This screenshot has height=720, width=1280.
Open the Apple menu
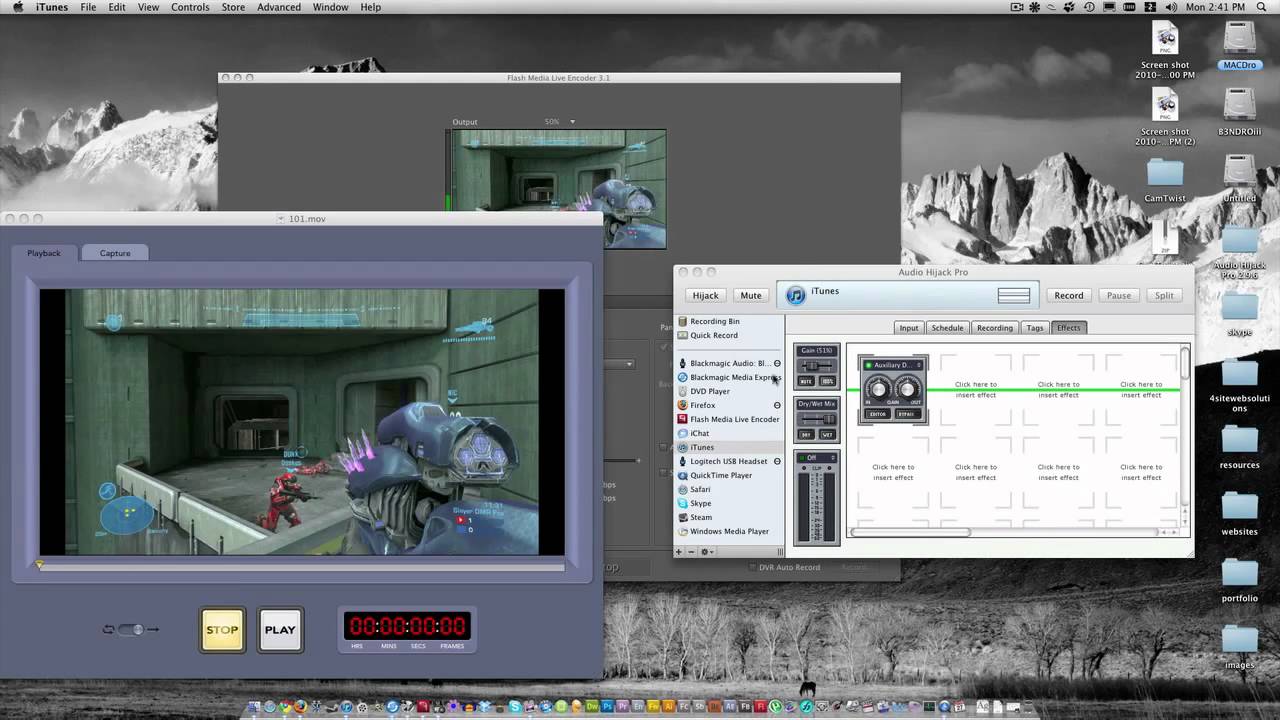tap(17, 7)
